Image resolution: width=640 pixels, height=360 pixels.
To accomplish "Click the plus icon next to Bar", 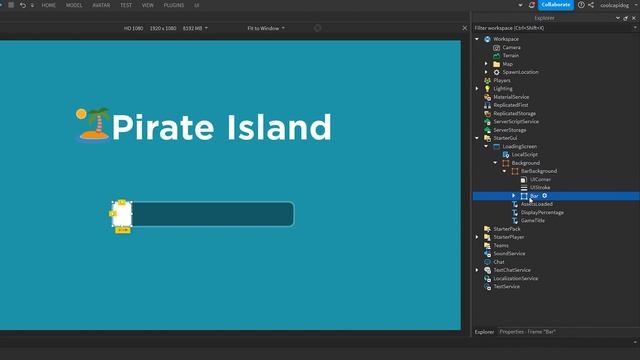I will point(544,196).
